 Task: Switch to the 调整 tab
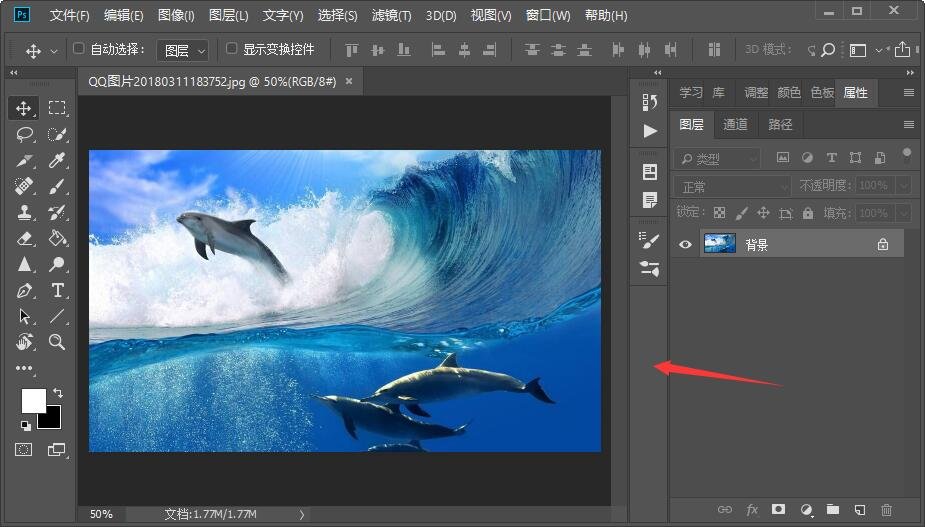[x=756, y=93]
